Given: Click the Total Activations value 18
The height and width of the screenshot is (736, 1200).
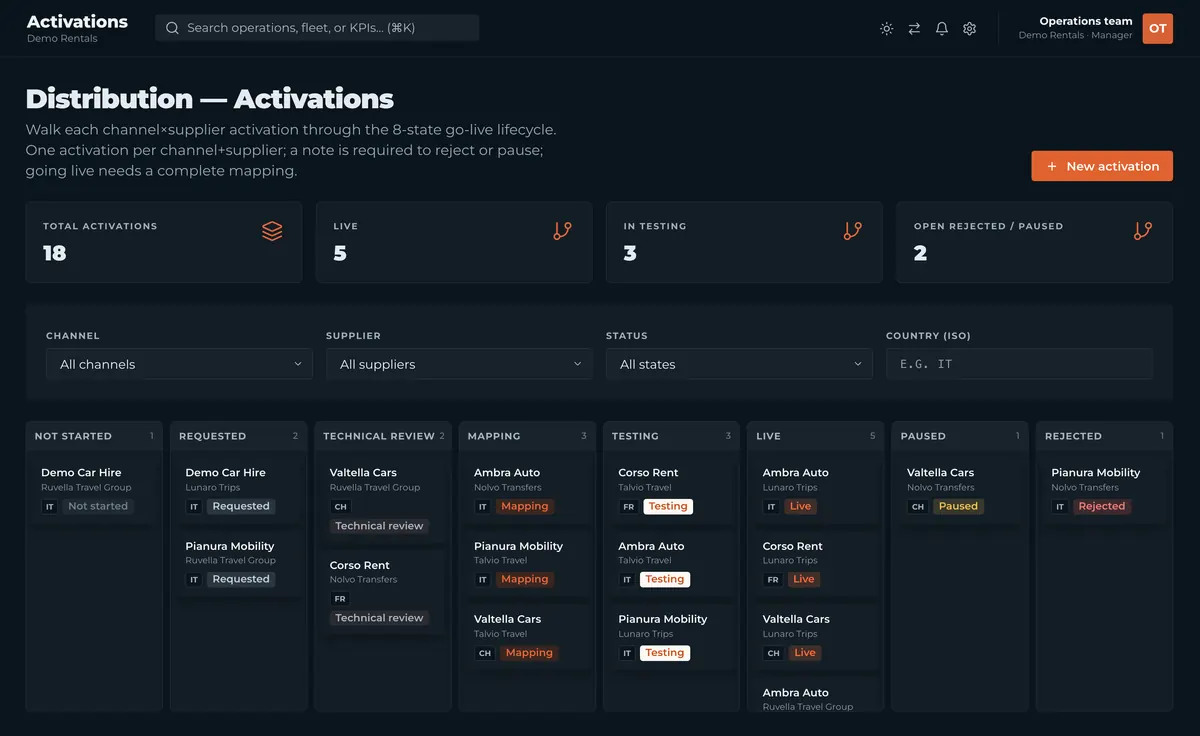Looking at the screenshot, I should [54, 254].
